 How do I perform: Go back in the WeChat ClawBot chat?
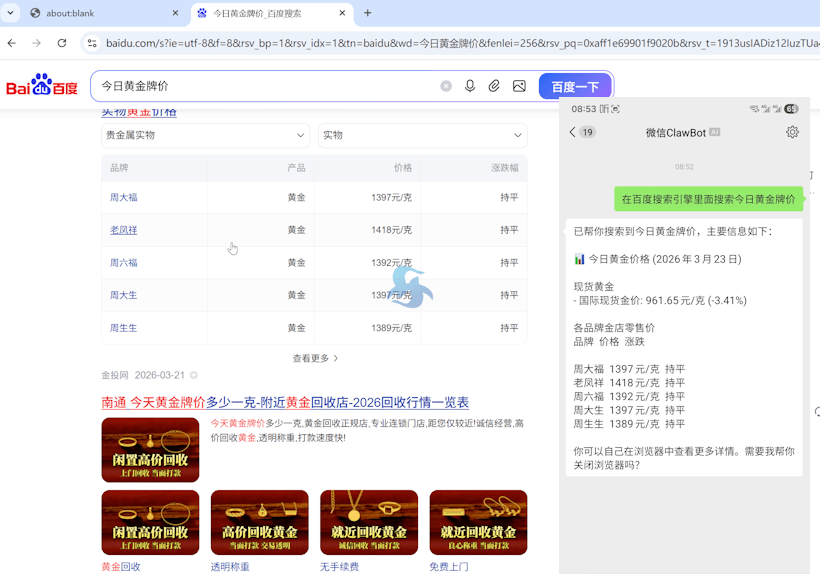(572, 132)
